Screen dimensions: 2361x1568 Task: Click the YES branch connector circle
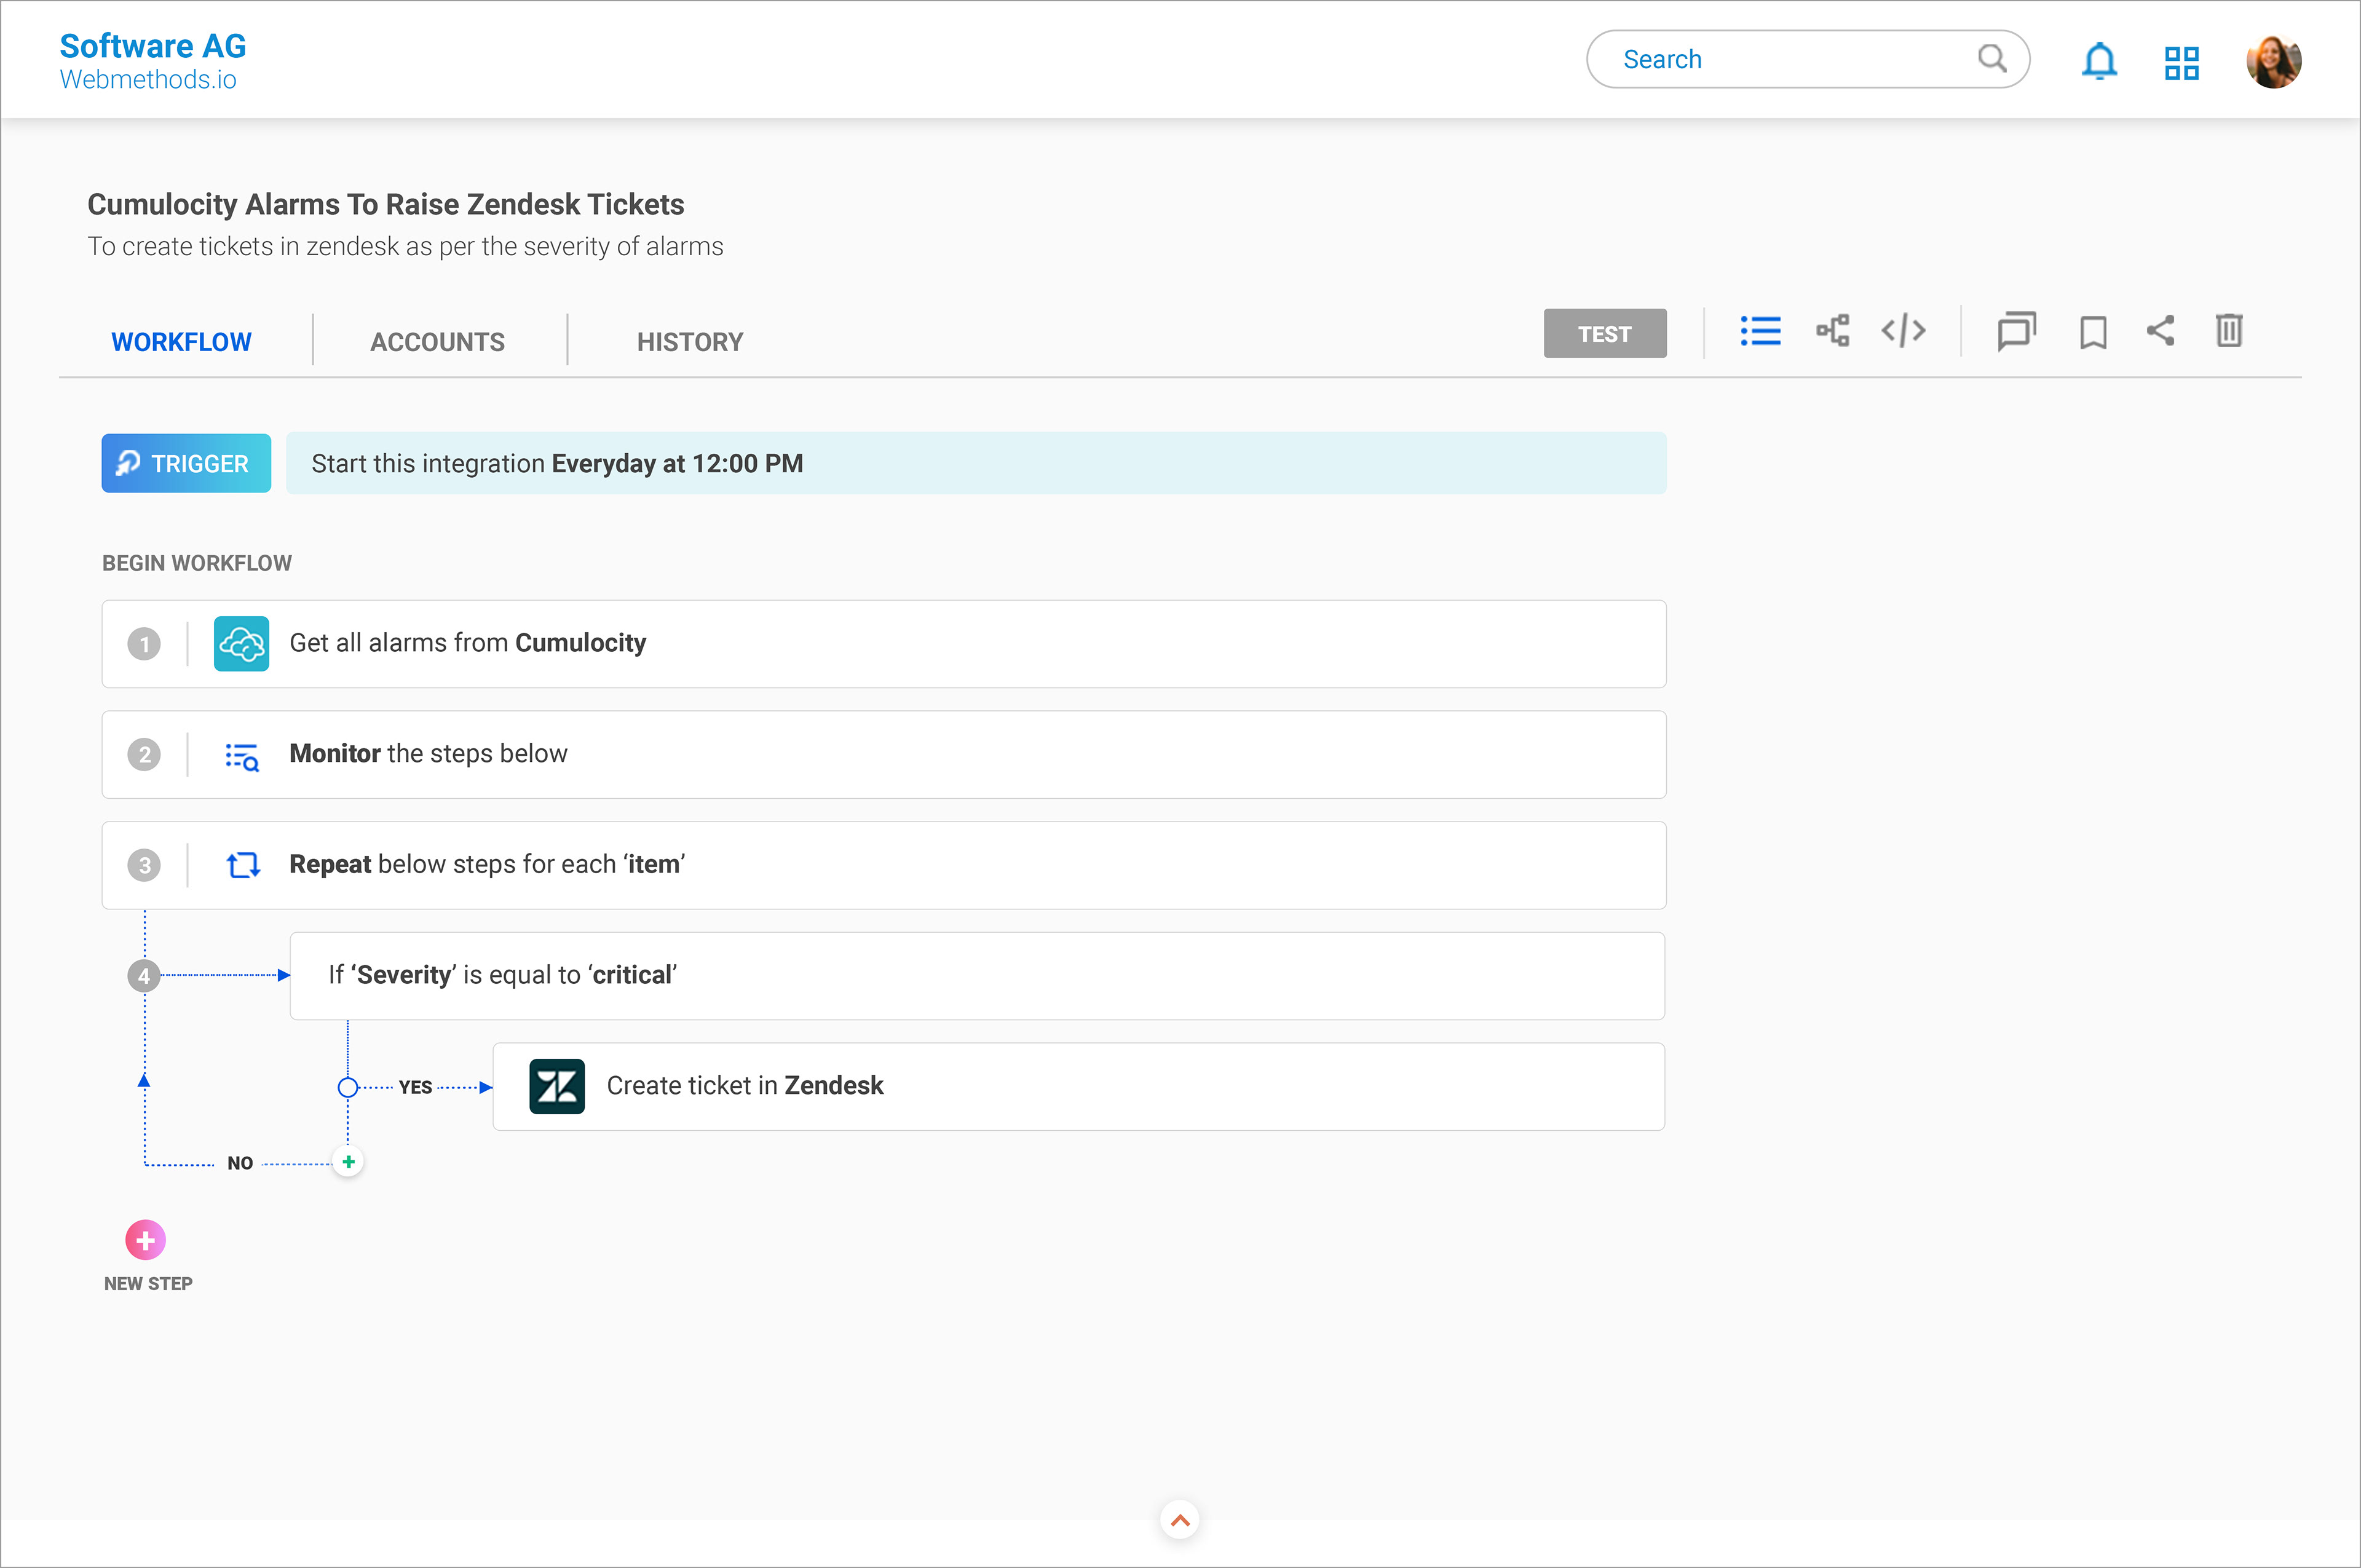coord(347,1088)
